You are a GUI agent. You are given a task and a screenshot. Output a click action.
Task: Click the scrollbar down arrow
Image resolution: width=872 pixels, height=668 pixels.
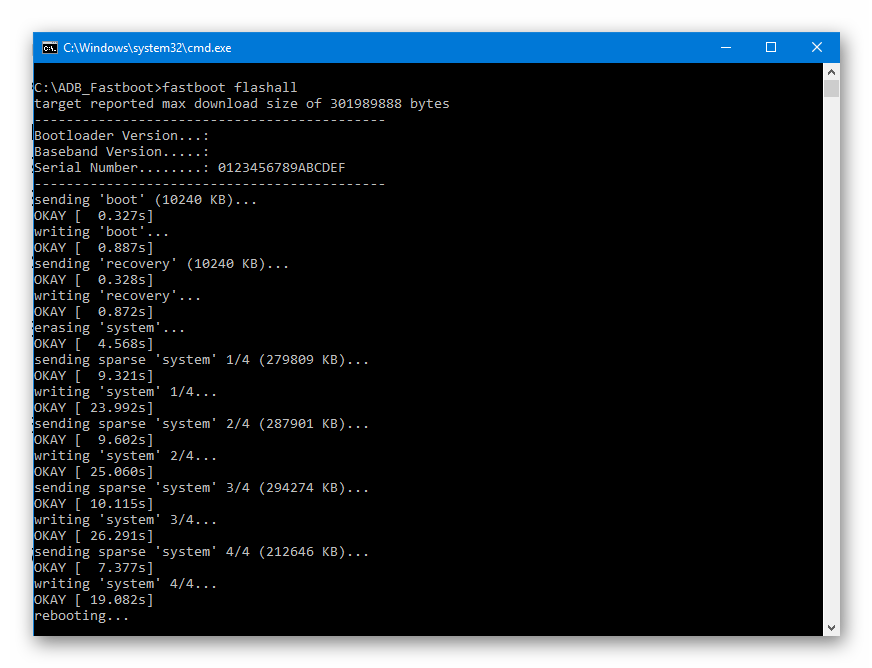[x=831, y=627]
